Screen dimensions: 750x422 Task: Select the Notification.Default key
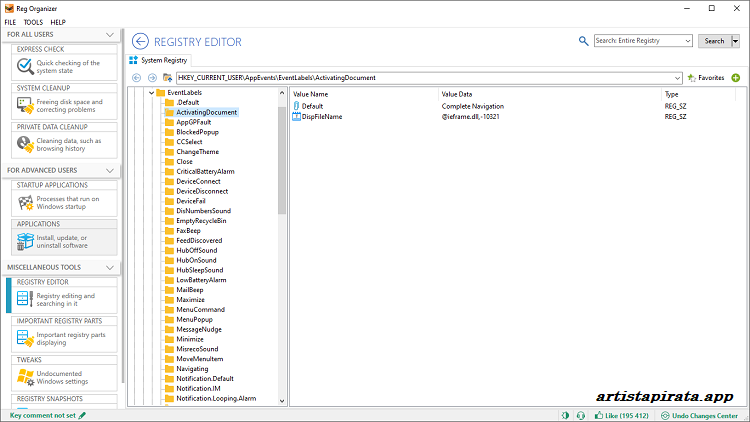point(205,378)
